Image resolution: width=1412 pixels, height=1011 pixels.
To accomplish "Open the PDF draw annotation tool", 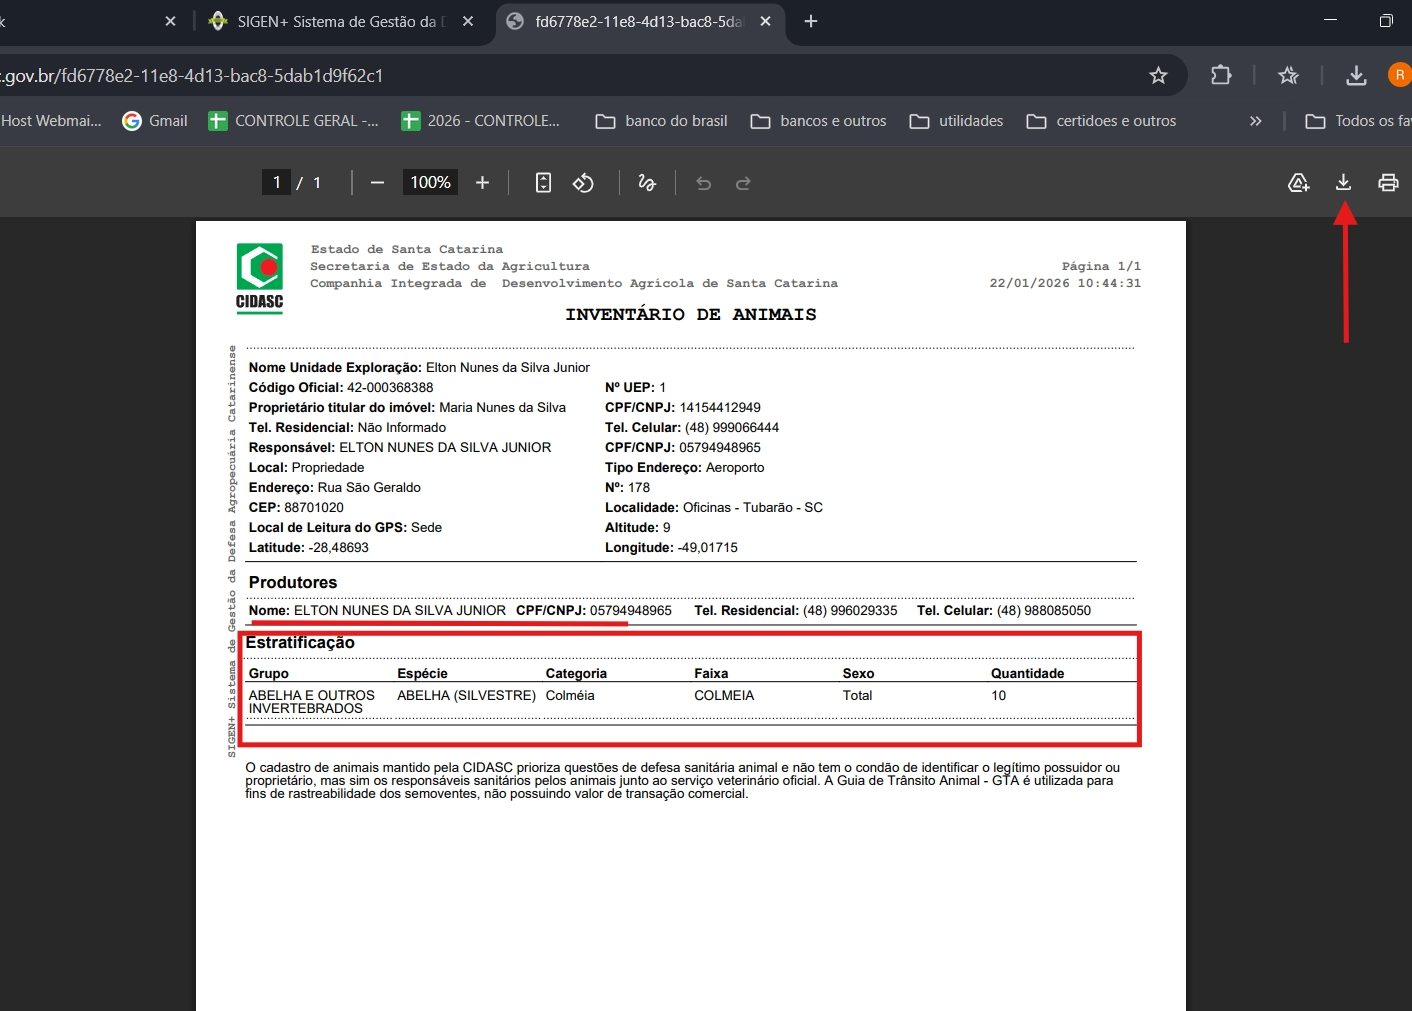I will (x=647, y=183).
